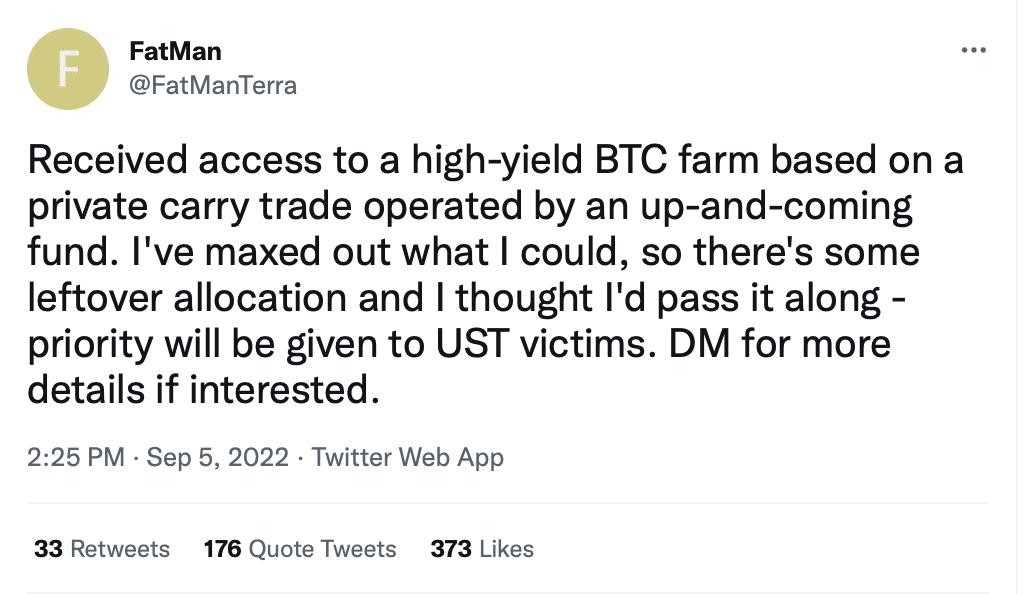Select the Twitter Web App source label

(408, 458)
